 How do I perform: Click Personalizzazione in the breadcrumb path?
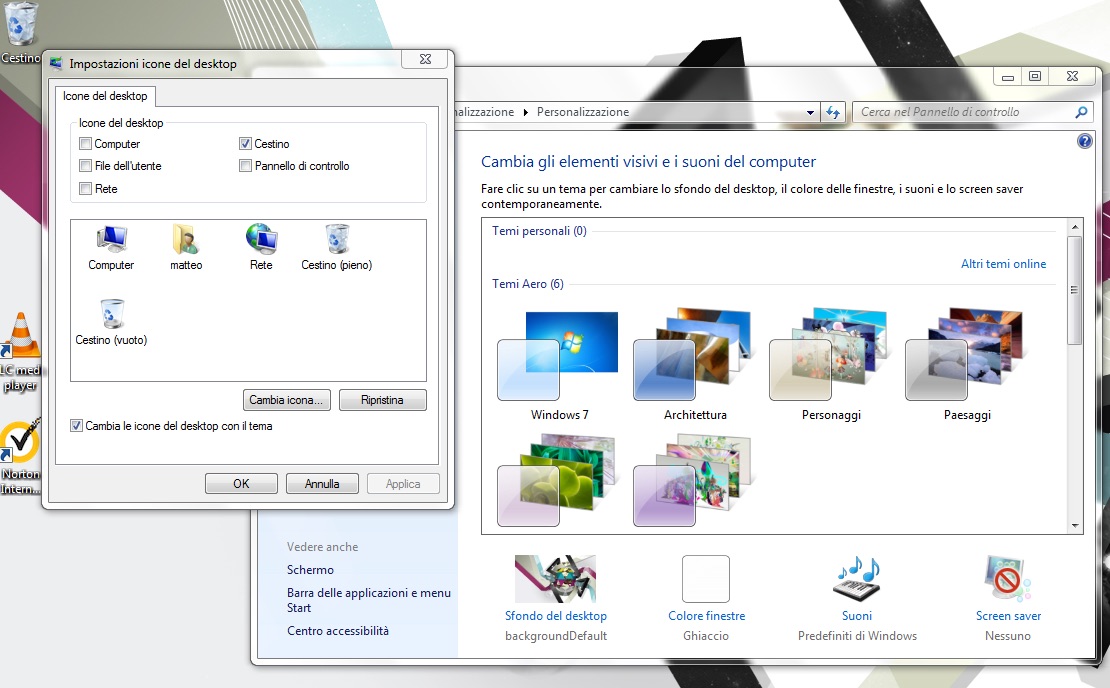coord(585,112)
